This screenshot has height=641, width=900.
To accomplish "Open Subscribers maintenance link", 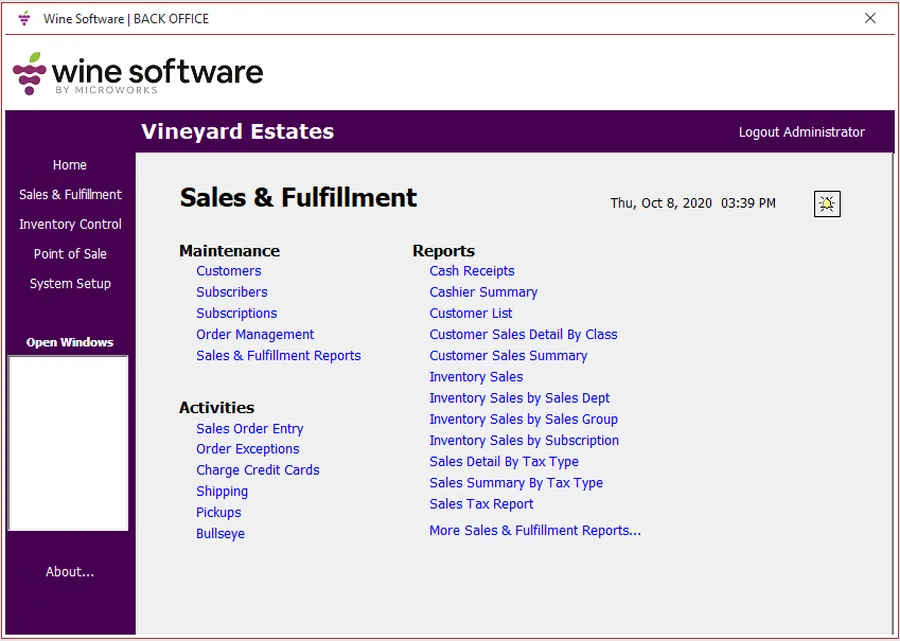I will pos(232,292).
